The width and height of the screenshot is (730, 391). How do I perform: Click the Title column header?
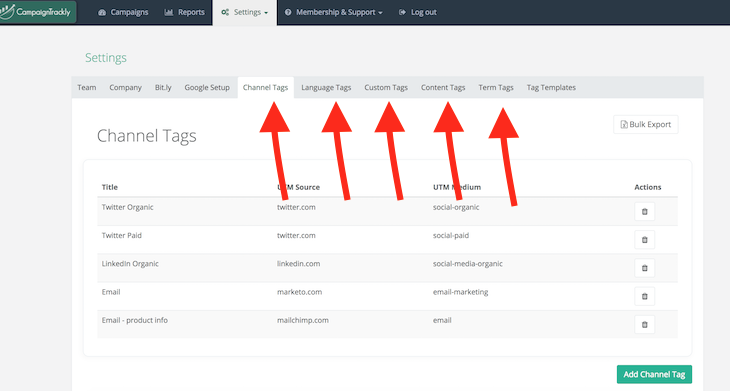tap(110, 187)
